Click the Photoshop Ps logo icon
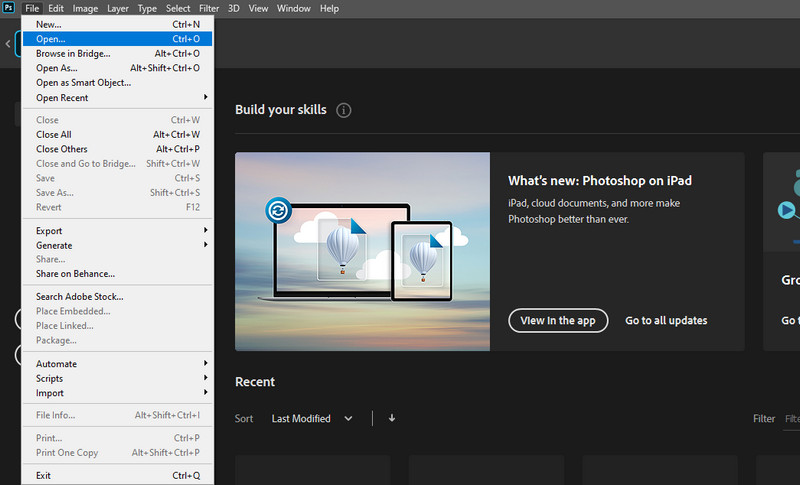The height and width of the screenshot is (485, 800). click(9, 8)
